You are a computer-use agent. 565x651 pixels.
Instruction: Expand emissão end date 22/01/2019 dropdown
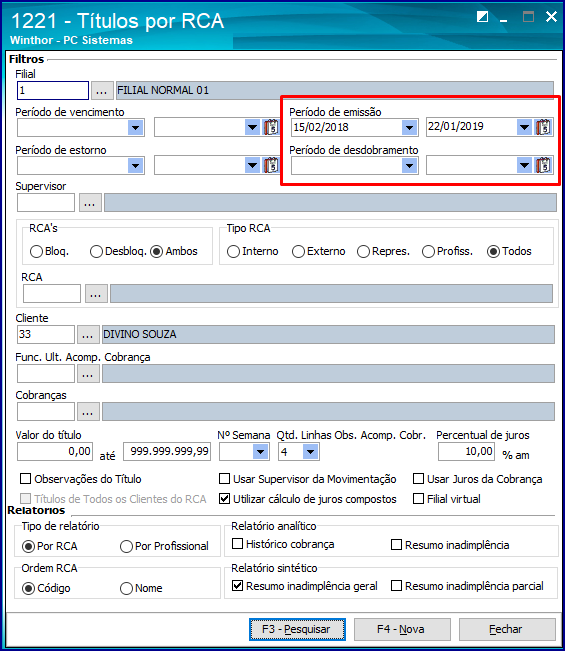pyautogui.click(x=525, y=127)
